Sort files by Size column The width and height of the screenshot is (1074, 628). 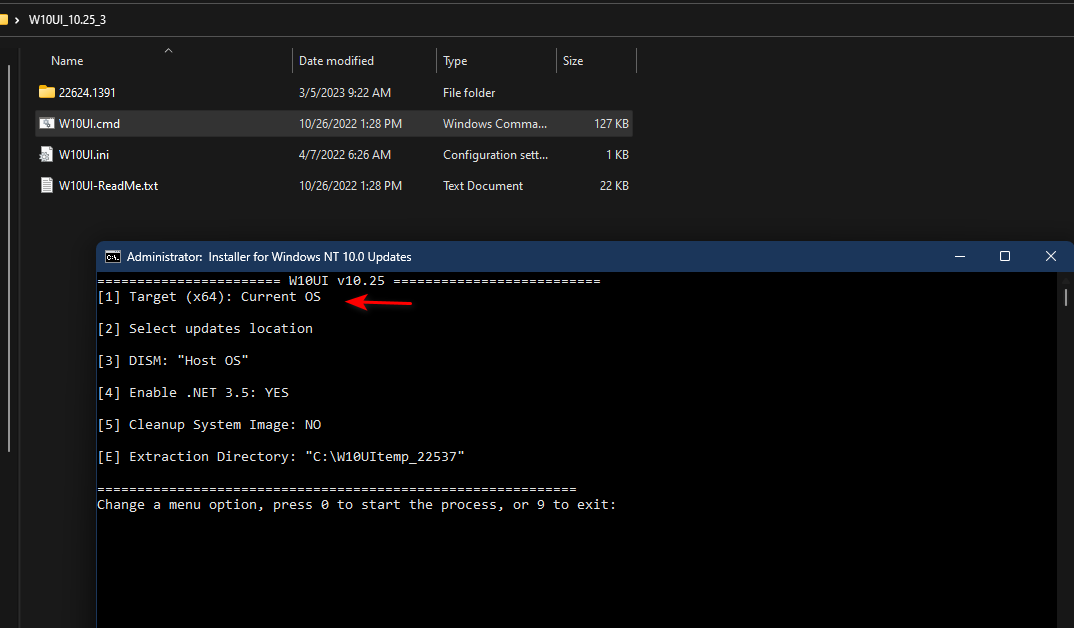point(573,61)
